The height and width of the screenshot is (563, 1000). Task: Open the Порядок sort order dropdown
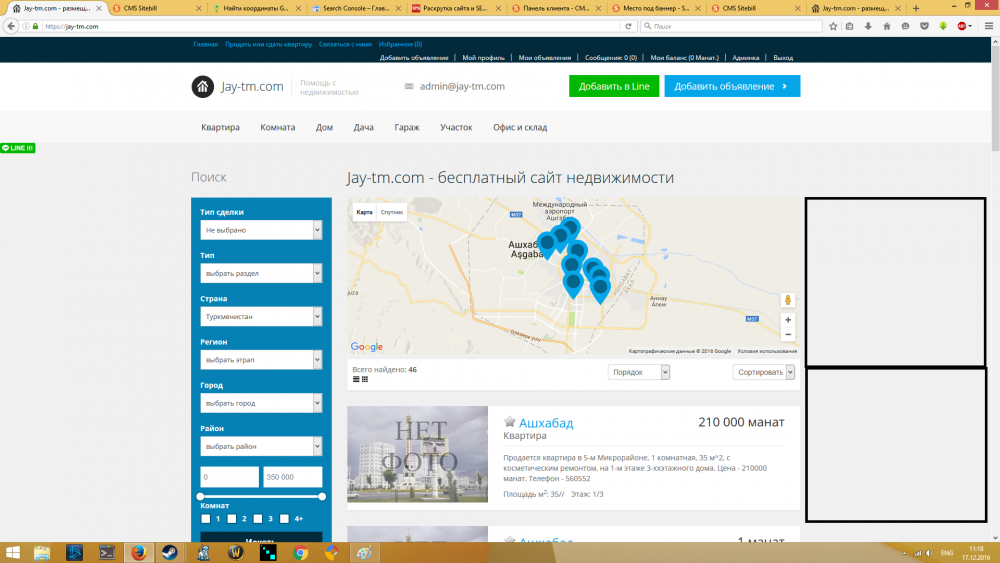click(638, 372)
